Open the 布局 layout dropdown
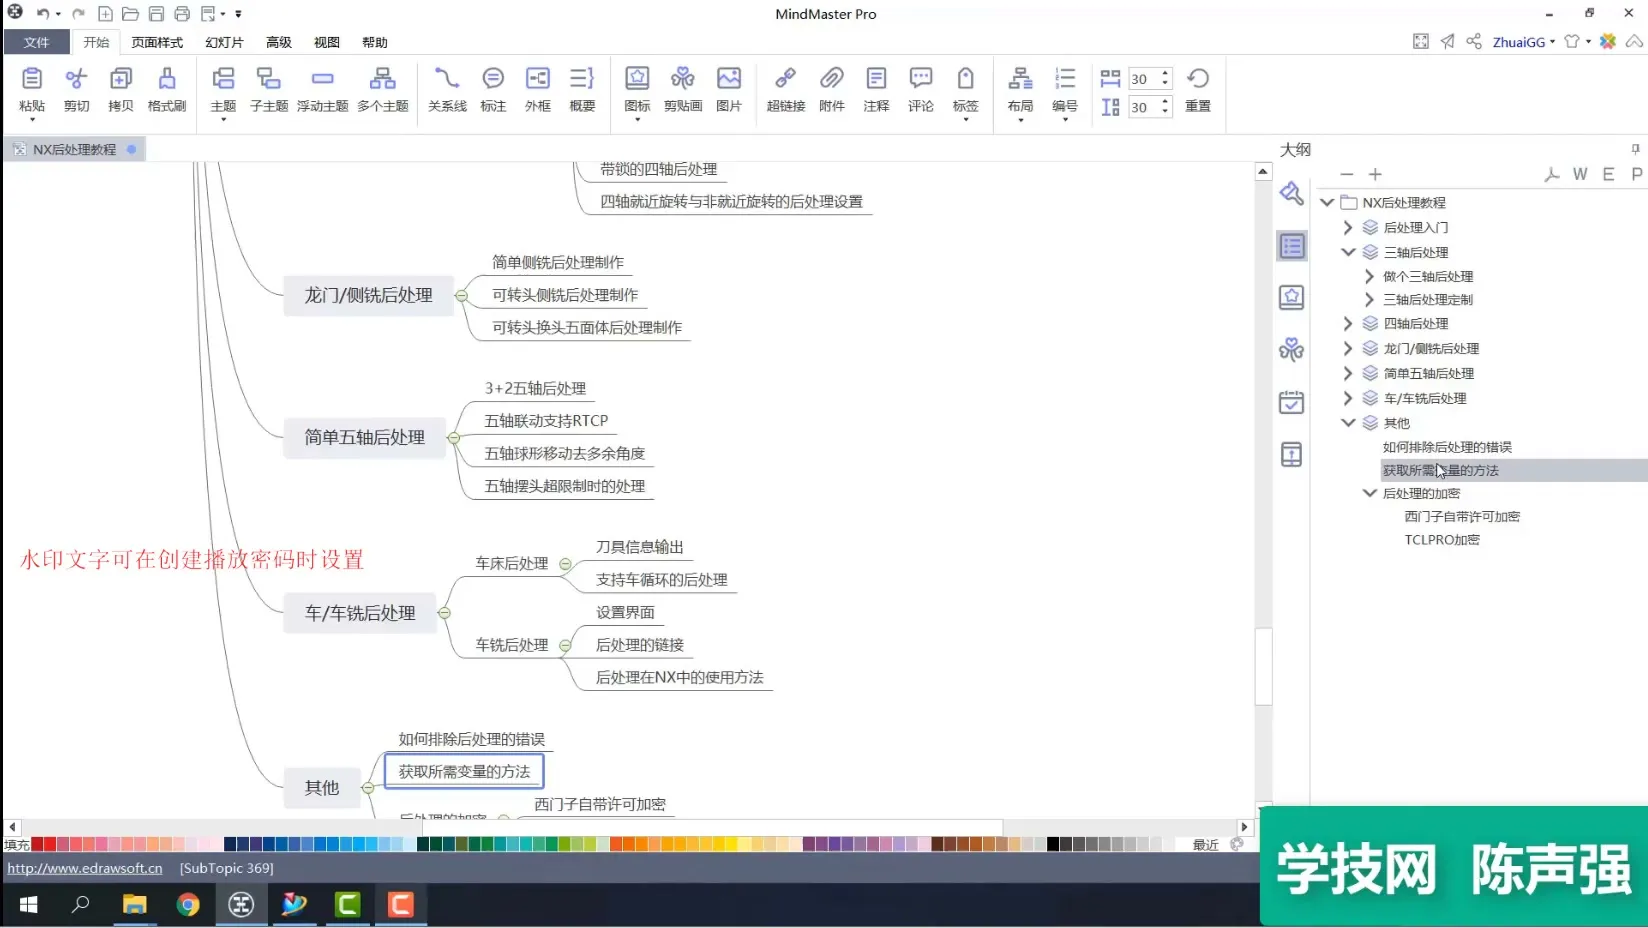This screenshot has height=928, width=1648. pos(1020,91)
